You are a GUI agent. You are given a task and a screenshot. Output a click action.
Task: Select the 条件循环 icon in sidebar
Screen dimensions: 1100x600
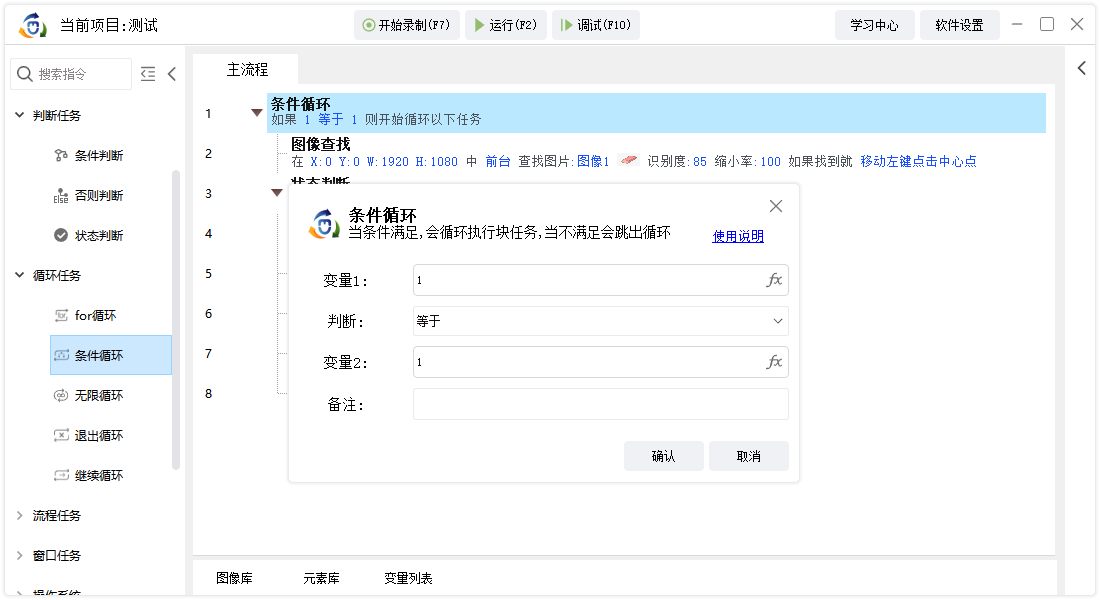click(x=61, y=355)
